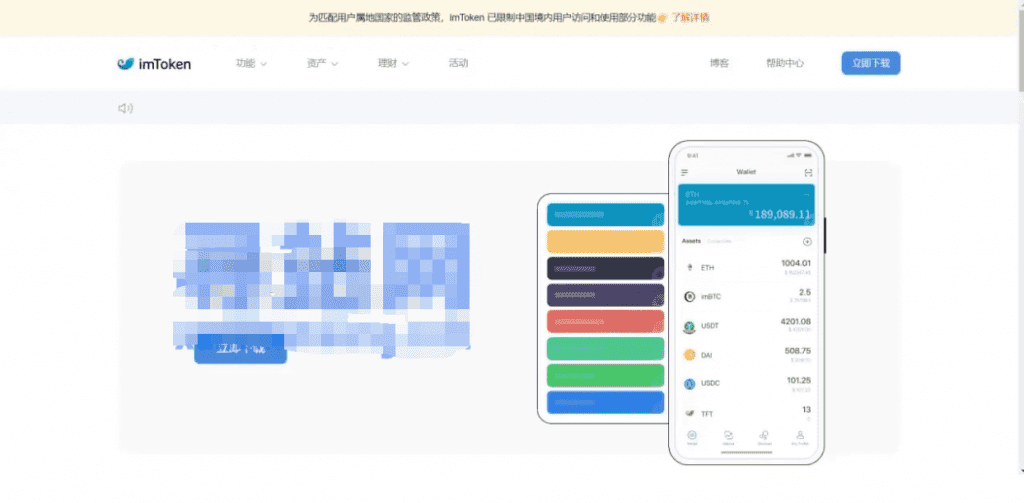Select the red wallet card
The image size is (1024, 503).
[605, 321]
